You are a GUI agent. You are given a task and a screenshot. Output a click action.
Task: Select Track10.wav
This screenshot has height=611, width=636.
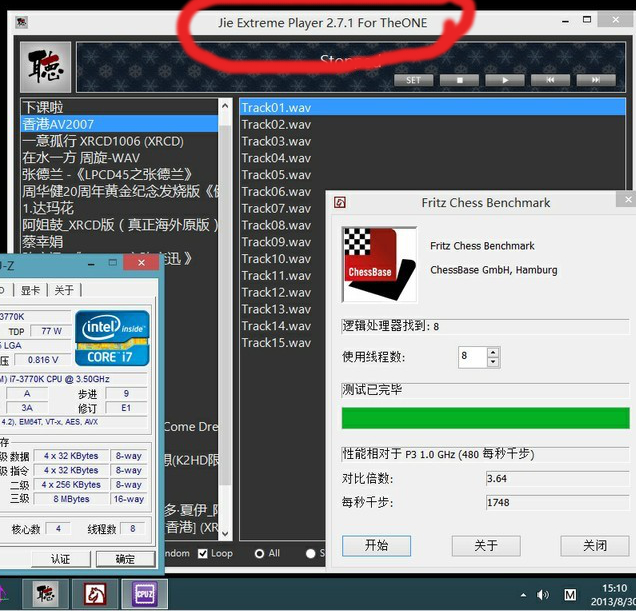click(282, 259)
